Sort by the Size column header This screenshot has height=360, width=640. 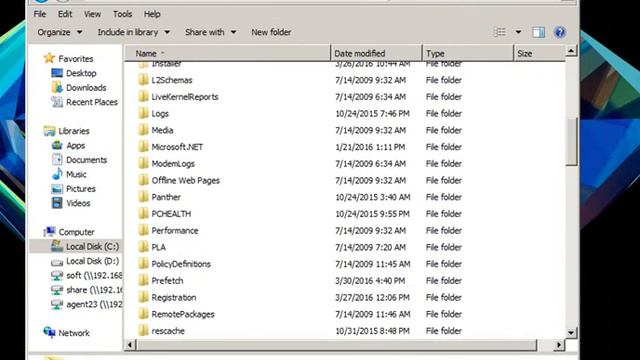[539, 53]
